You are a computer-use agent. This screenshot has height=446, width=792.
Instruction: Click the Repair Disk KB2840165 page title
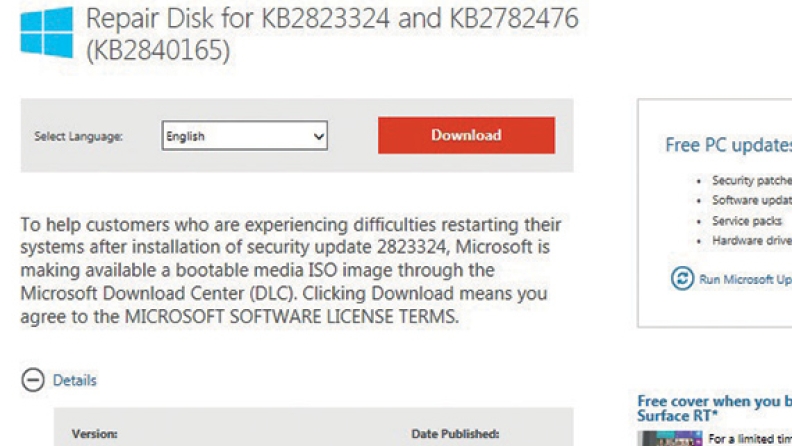(x=332, y=34)
